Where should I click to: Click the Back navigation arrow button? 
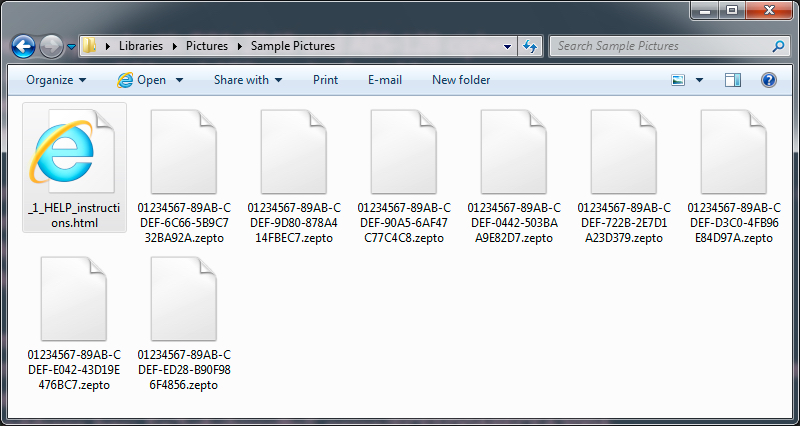pos(24,46)
